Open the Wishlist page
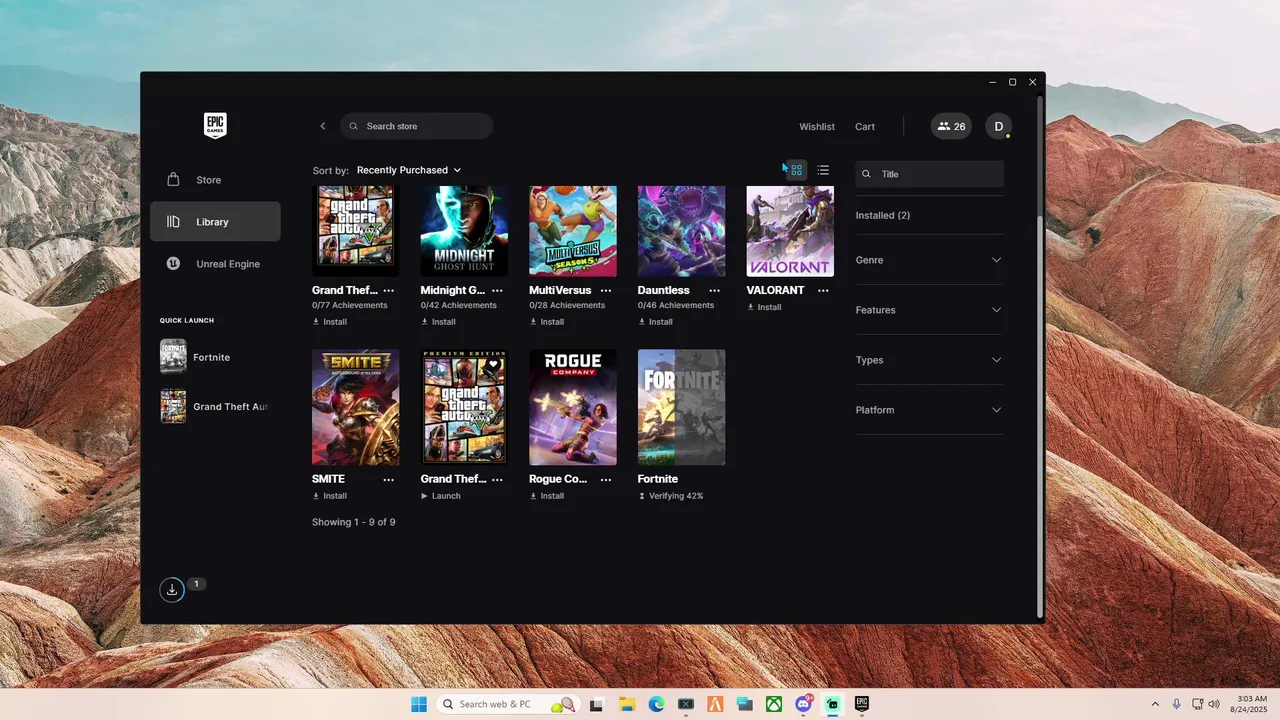The width and height of the screenshot is (1280, 720). coord(817,127)
